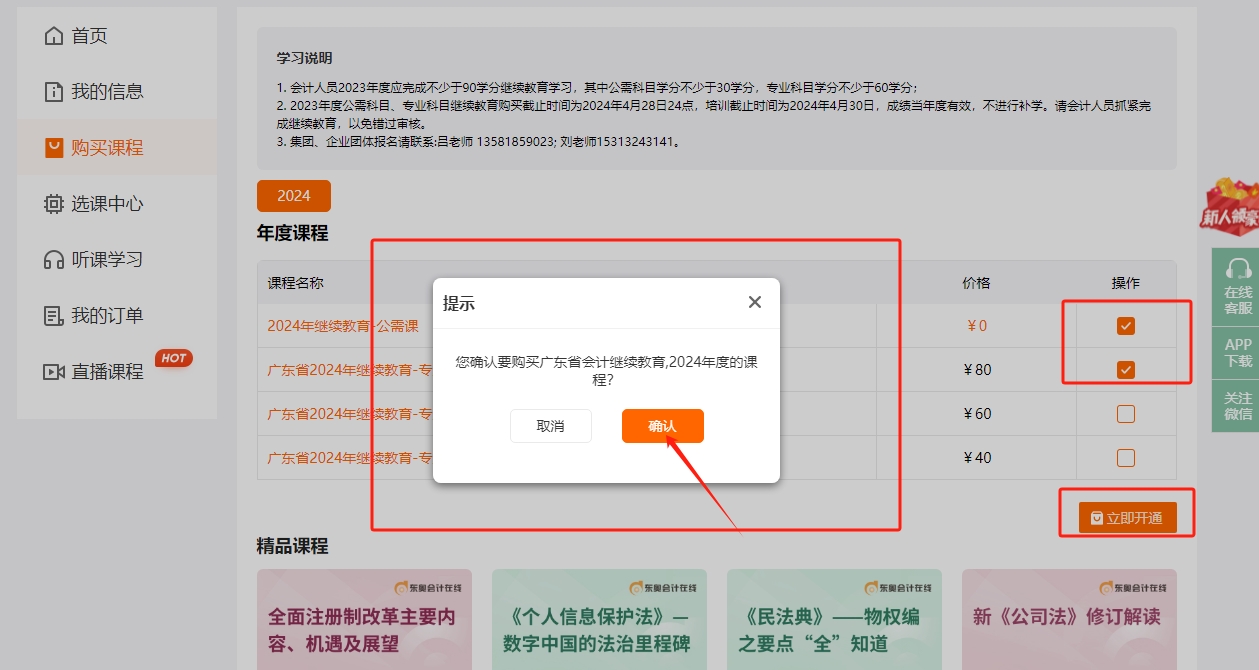Select the 2024 year tab
The height and width of the screenshot is (670, 1259).
pyautogui.click(x=293, y=196)
